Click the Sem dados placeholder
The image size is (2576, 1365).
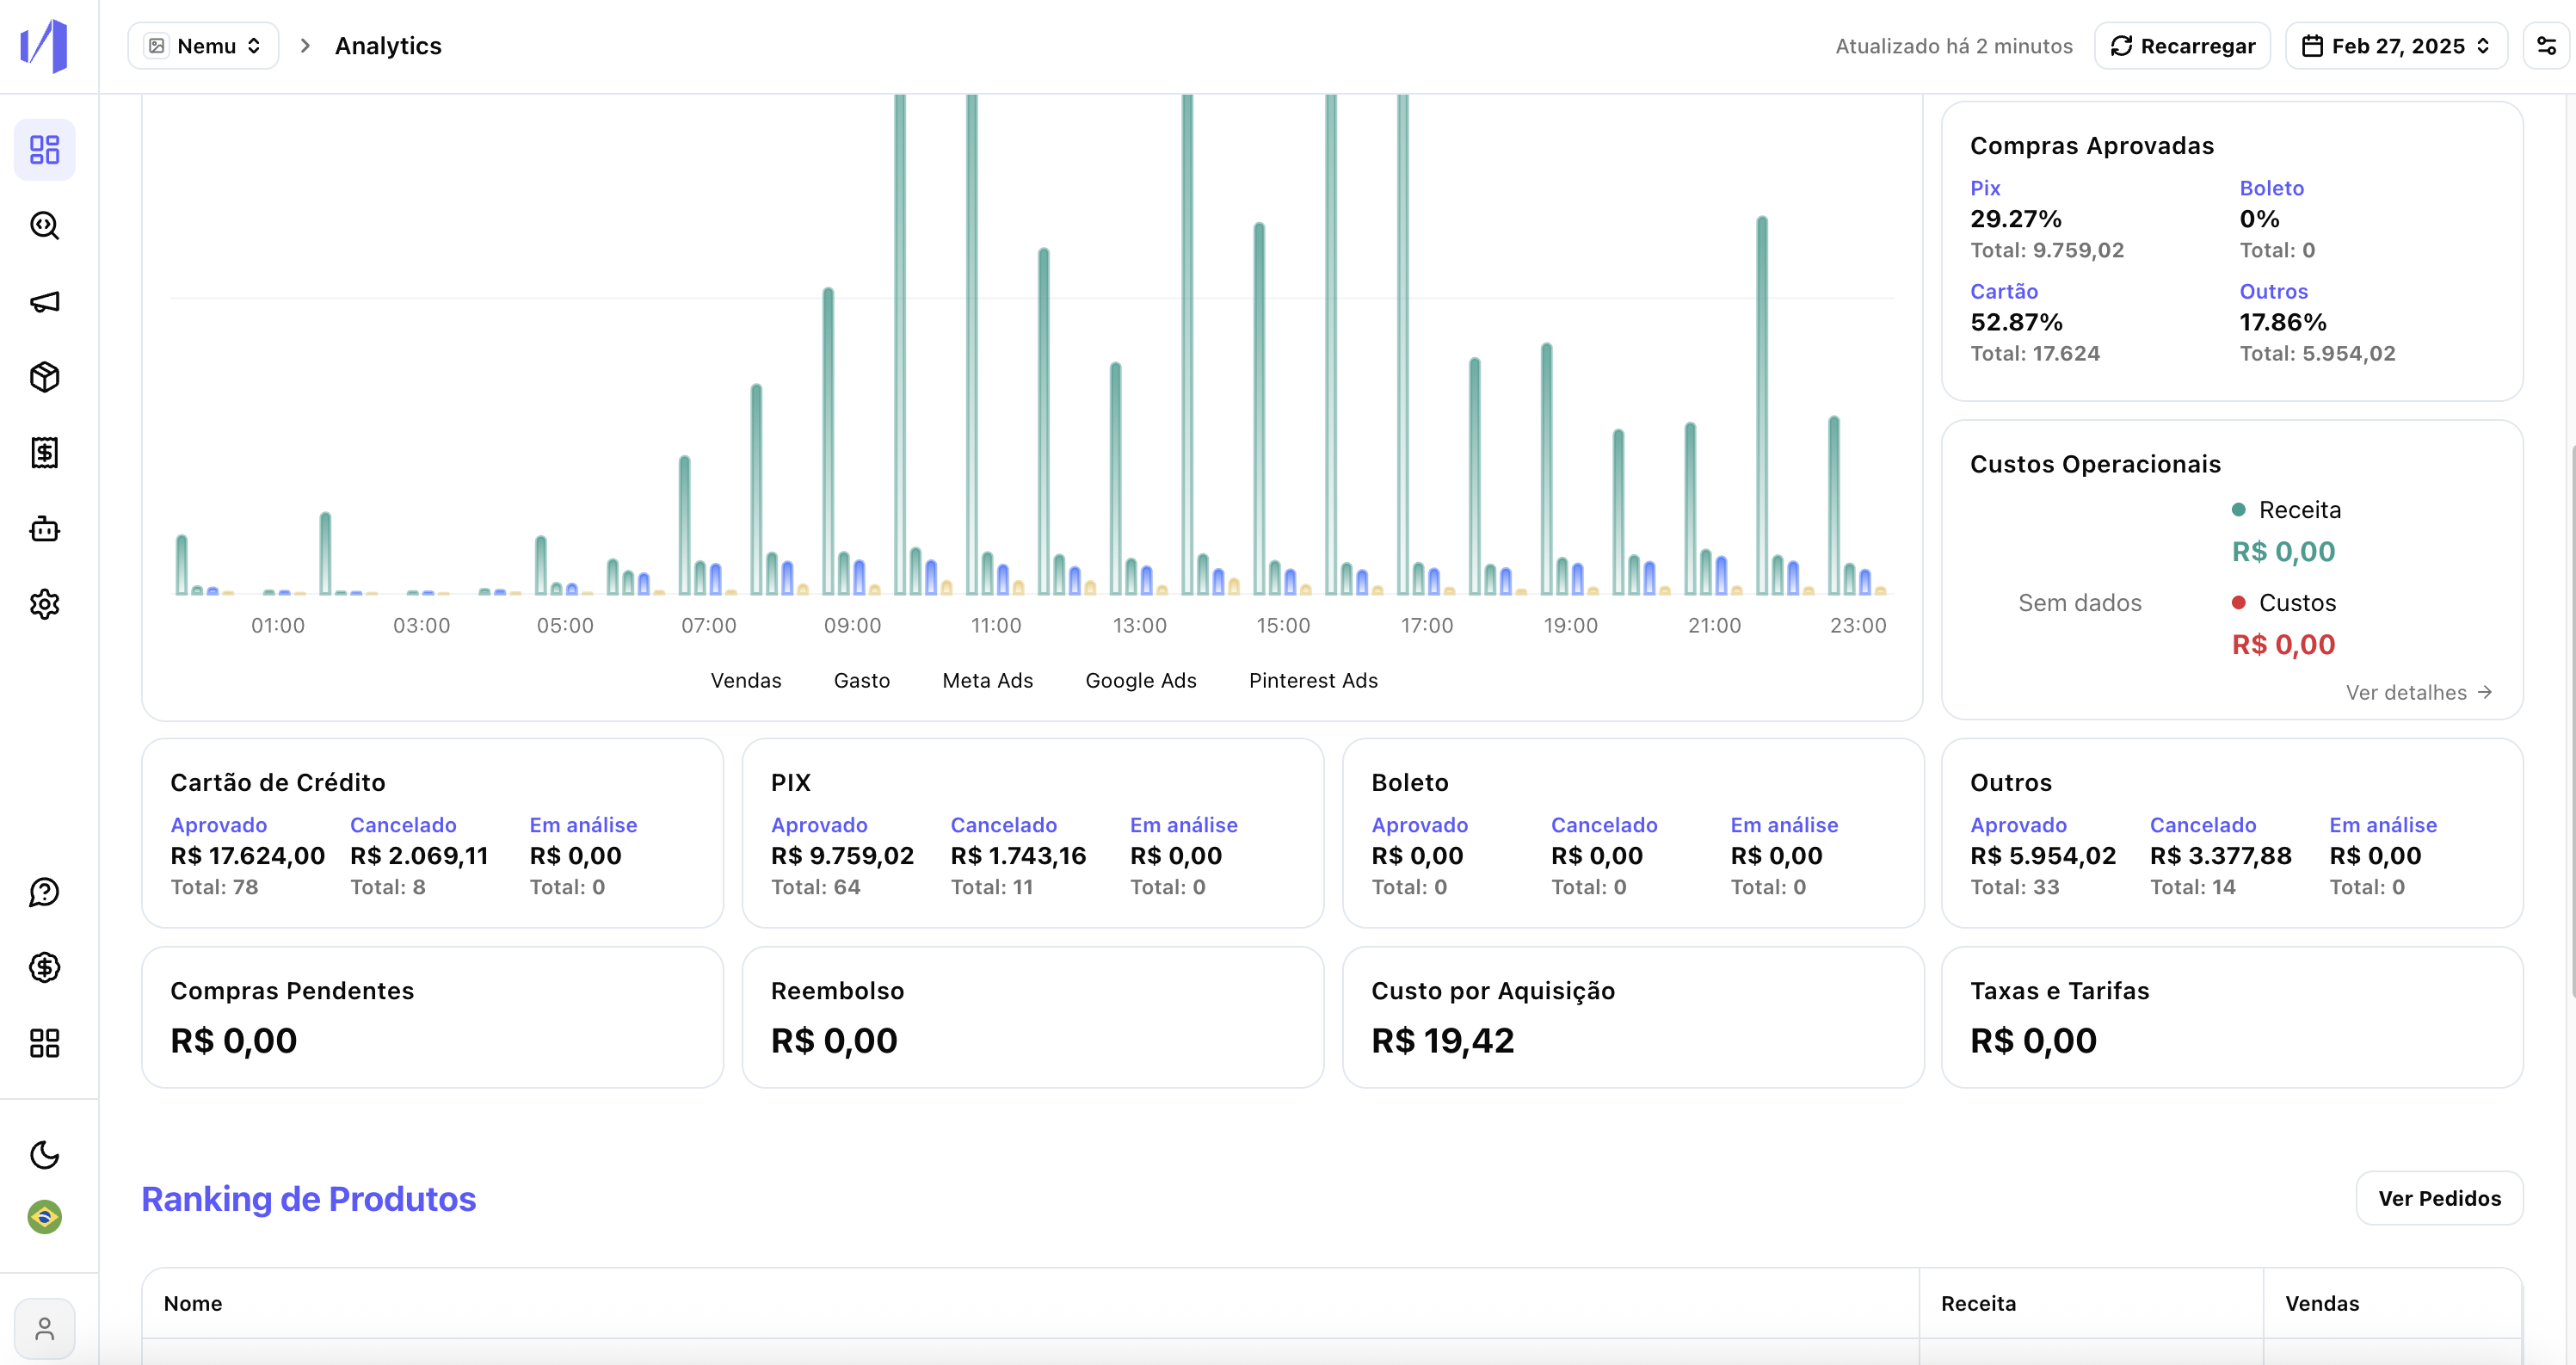[2079, 602]
